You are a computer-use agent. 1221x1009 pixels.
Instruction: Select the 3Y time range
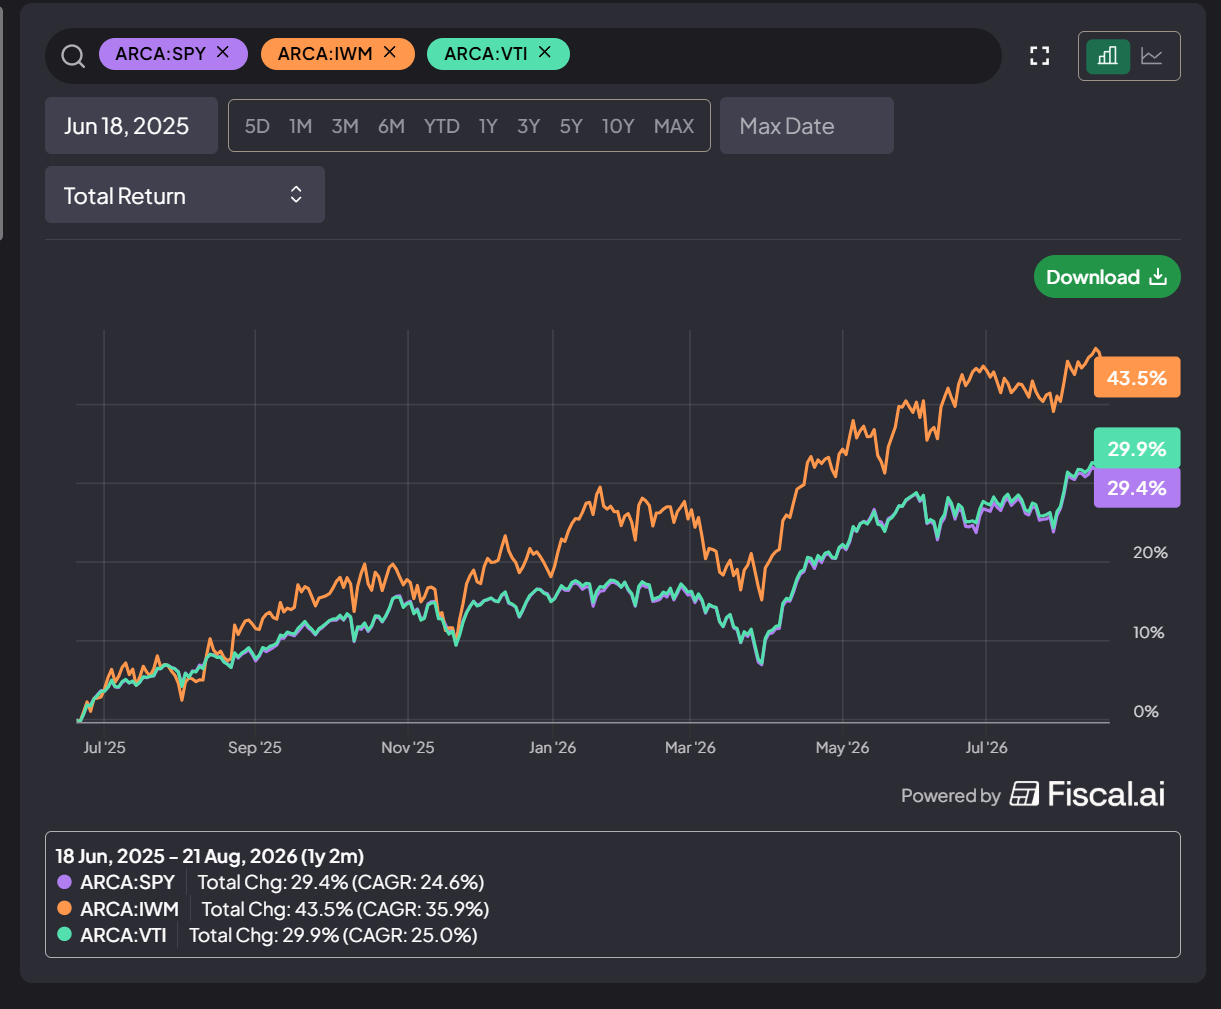tap(528, 126)
